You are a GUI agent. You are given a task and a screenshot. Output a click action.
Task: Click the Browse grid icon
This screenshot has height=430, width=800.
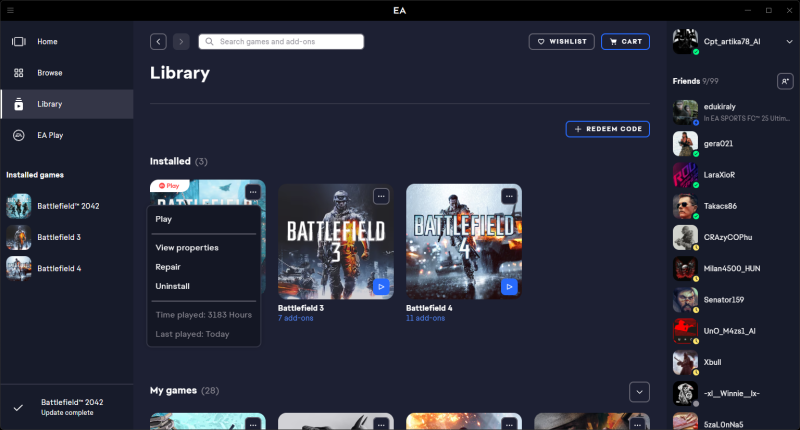[19, 73]
